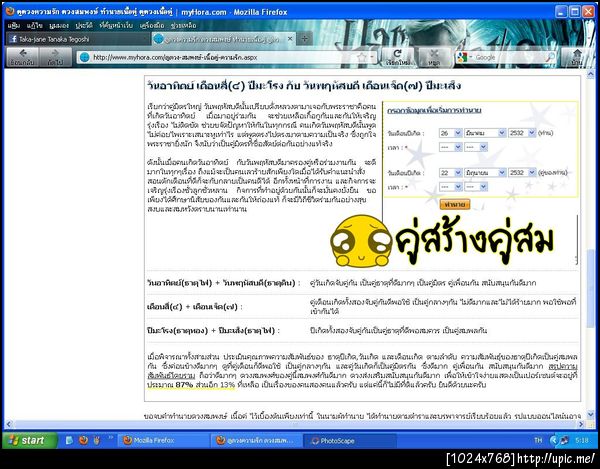The height and width of the screenshot is (469, 600).
Task: Click the page vertical scrollbar thumb
Action: pyautogui.click(x=591, y=288)
